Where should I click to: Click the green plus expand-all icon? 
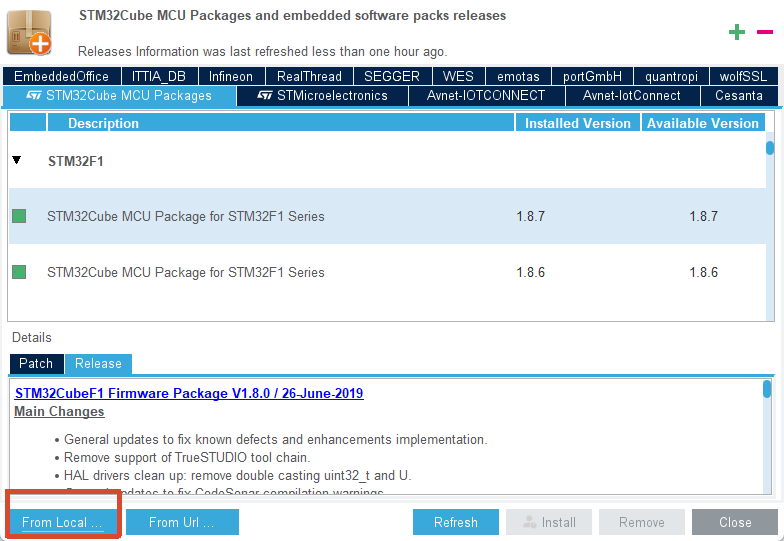[736, 32]
